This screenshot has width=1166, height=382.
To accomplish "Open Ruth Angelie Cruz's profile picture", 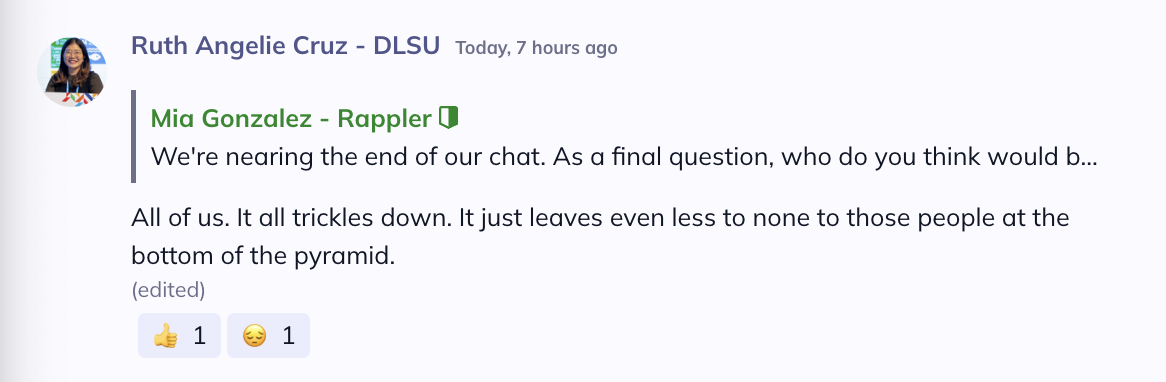I will (72, 72).
